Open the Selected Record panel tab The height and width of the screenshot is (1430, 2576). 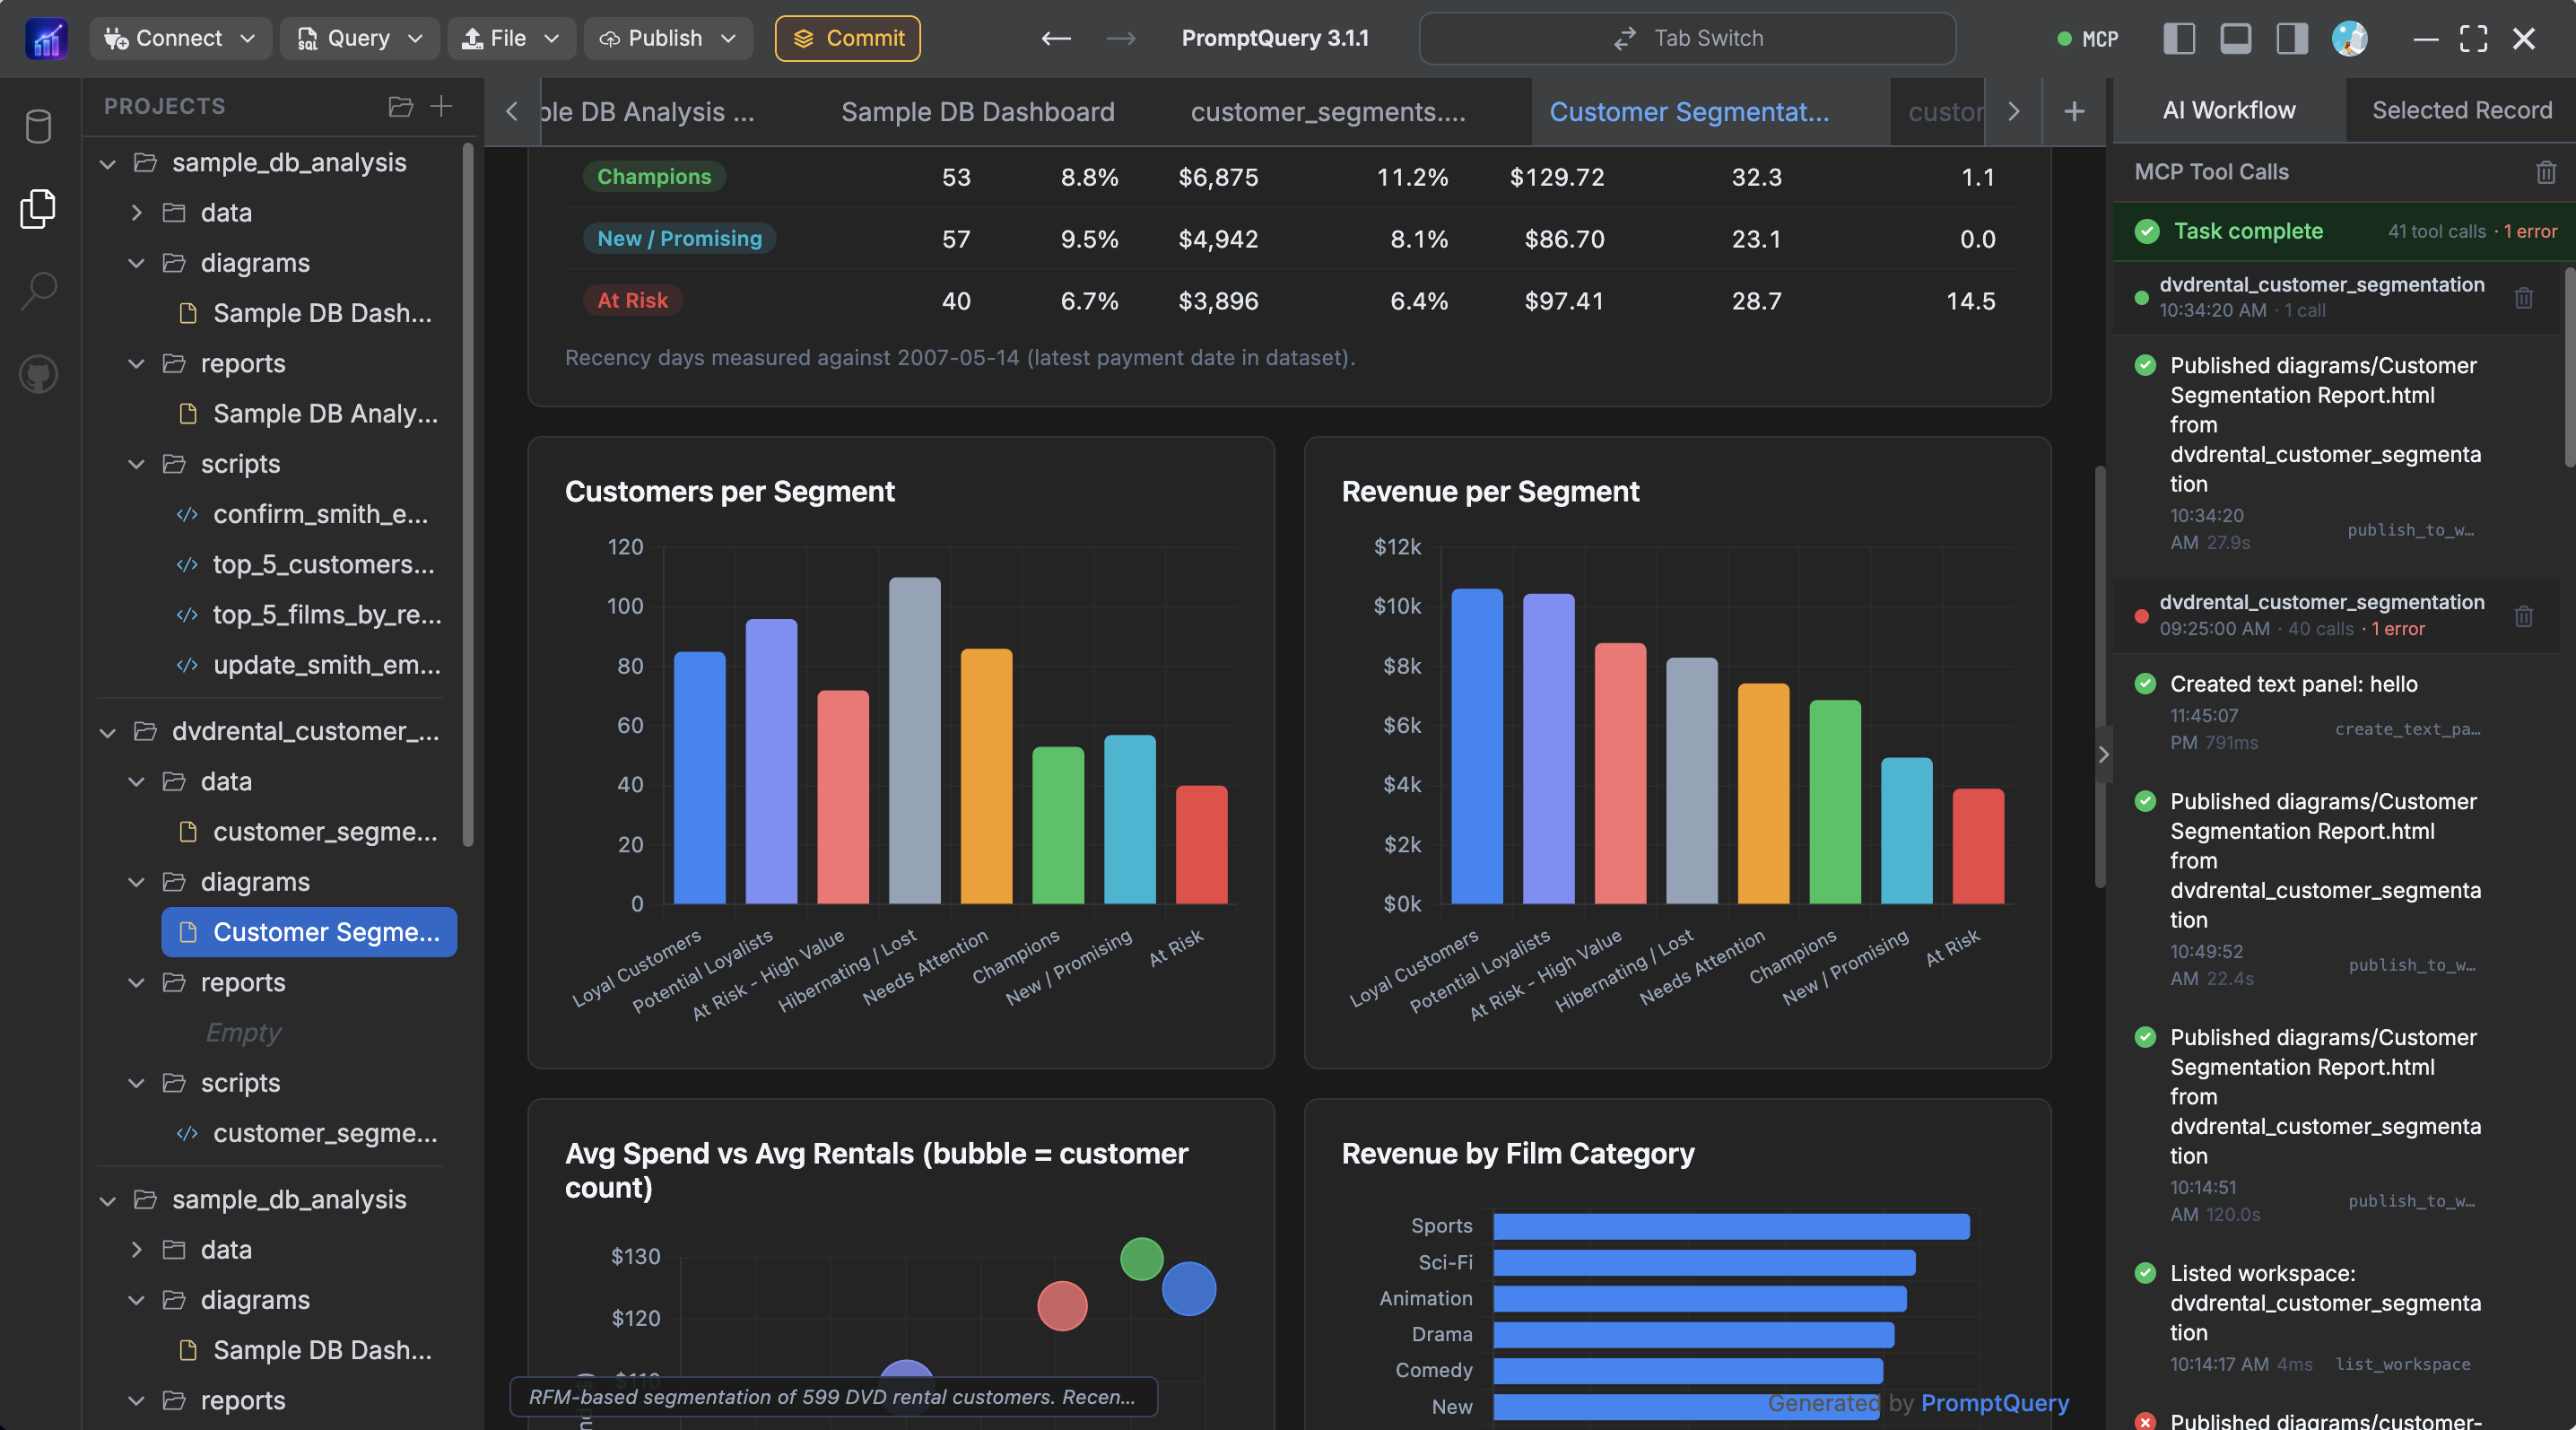point(2461,110)
